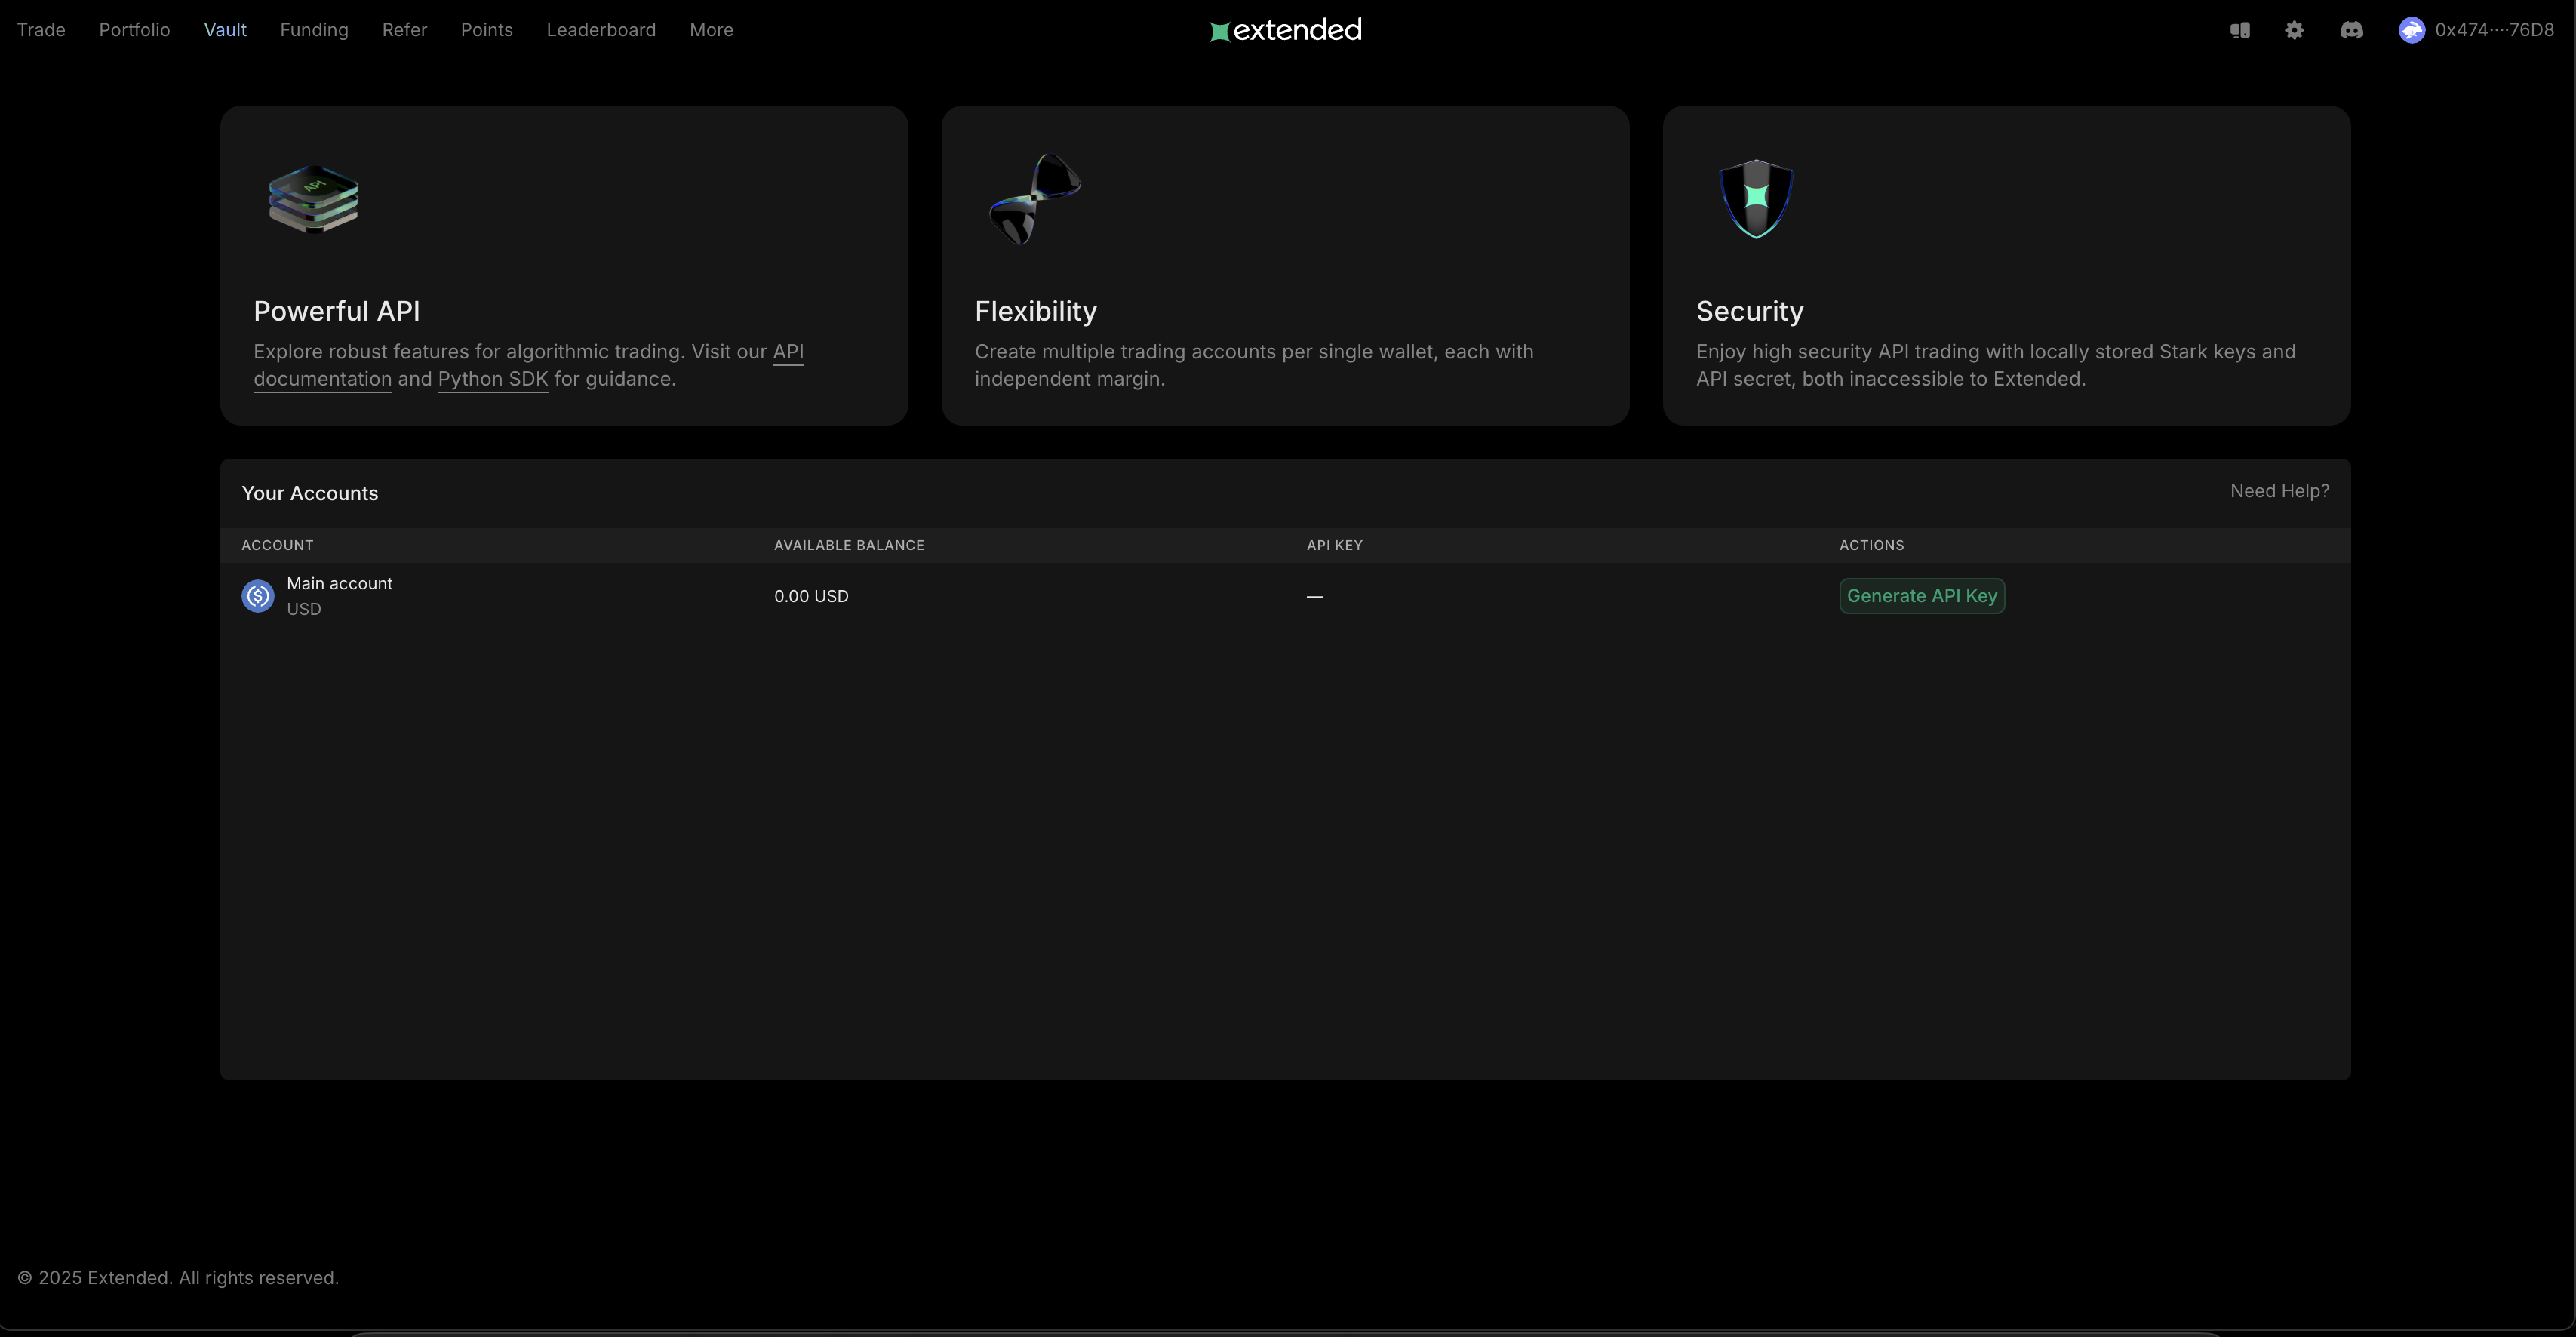This screenshot has width=2576, height=1337.
Task: Open the Funding page
Action: [x=314, y=30]
